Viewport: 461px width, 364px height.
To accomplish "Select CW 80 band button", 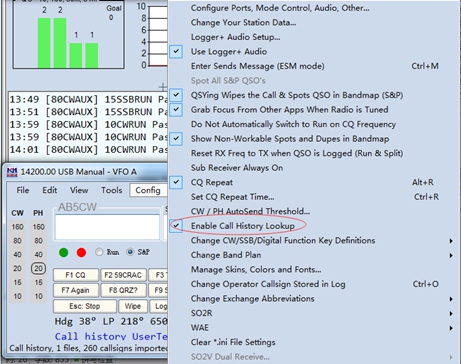I will pos(17,241).
